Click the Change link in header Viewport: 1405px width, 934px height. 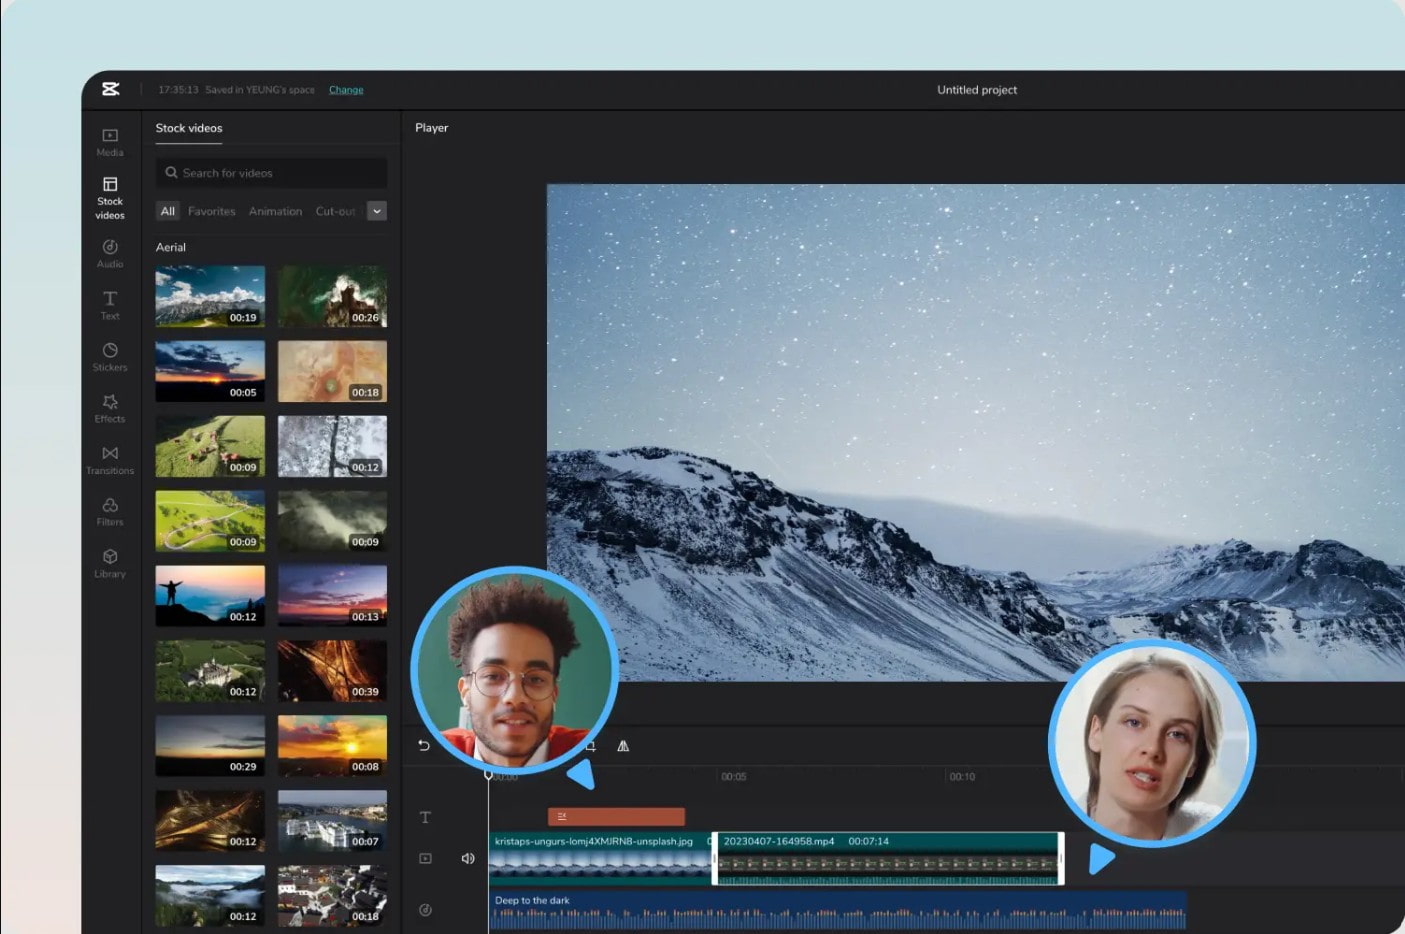pos(346,90)
